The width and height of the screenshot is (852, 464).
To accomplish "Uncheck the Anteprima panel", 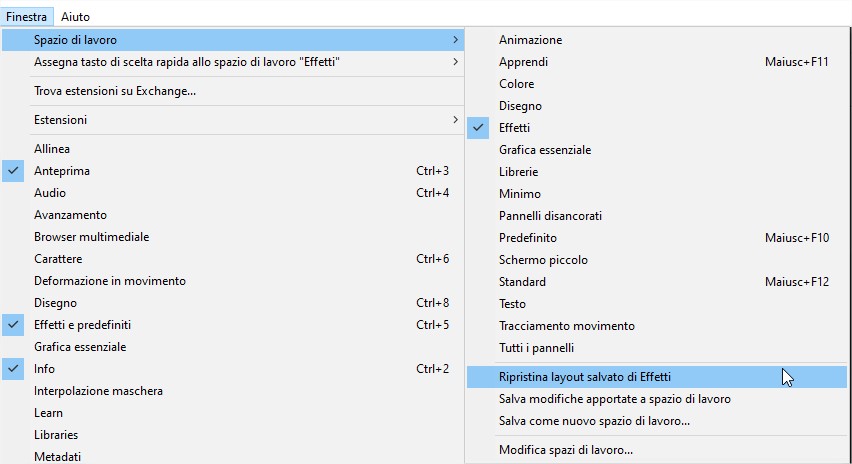I will coord(62,171).
